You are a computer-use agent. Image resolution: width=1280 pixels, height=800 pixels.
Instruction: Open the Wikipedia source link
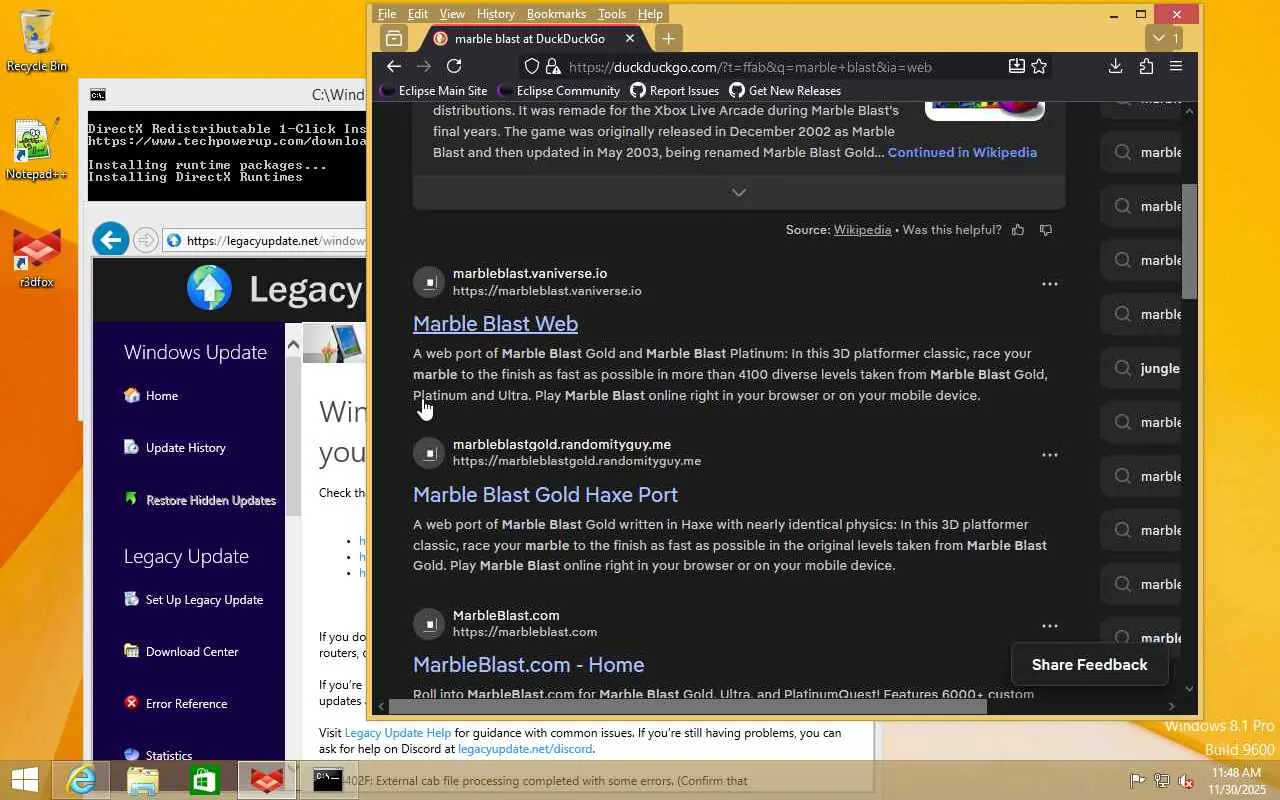[x=862, y=230]
